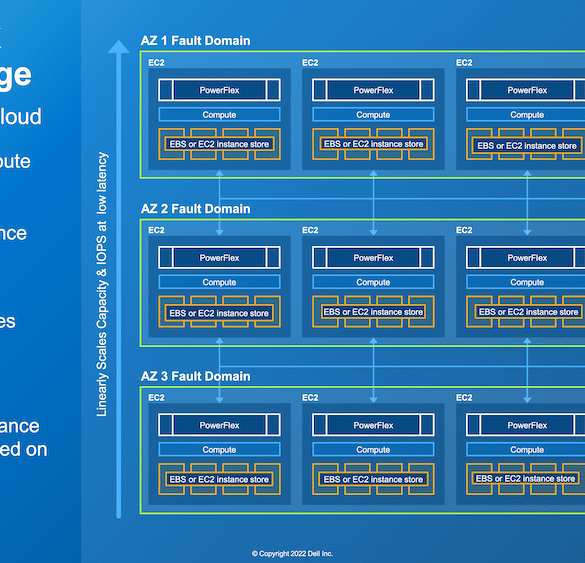Click the "AZ 2 Fault Domain" heading
The height and width of the screenshot is (563, 585).
click(195, 209)
